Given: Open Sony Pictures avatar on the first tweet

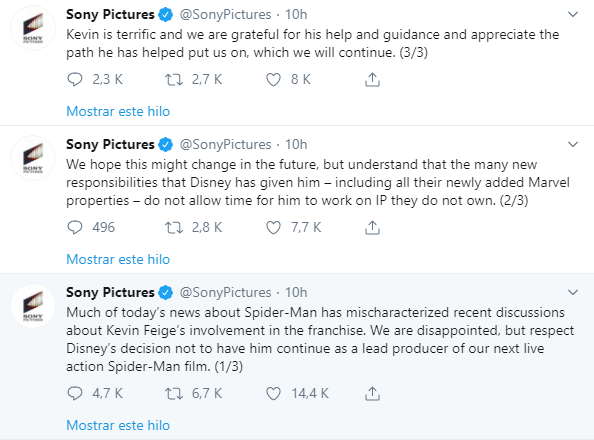Looking at the screenshot, I should point(33,28).
